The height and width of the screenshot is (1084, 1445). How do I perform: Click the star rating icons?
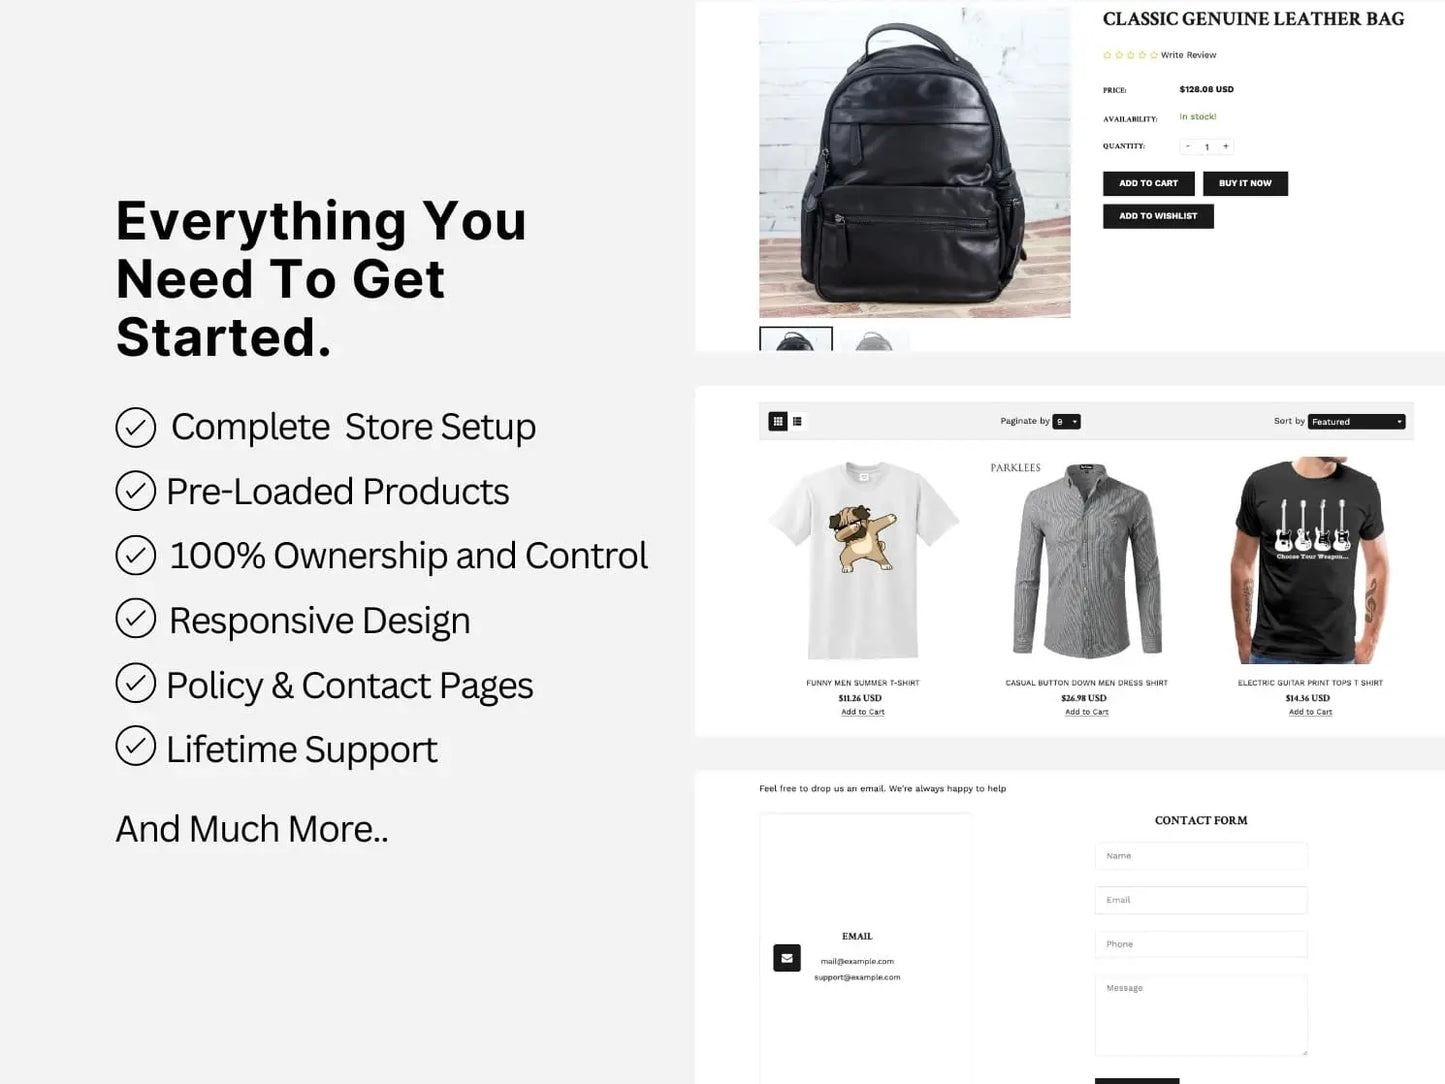point(1130,55)
